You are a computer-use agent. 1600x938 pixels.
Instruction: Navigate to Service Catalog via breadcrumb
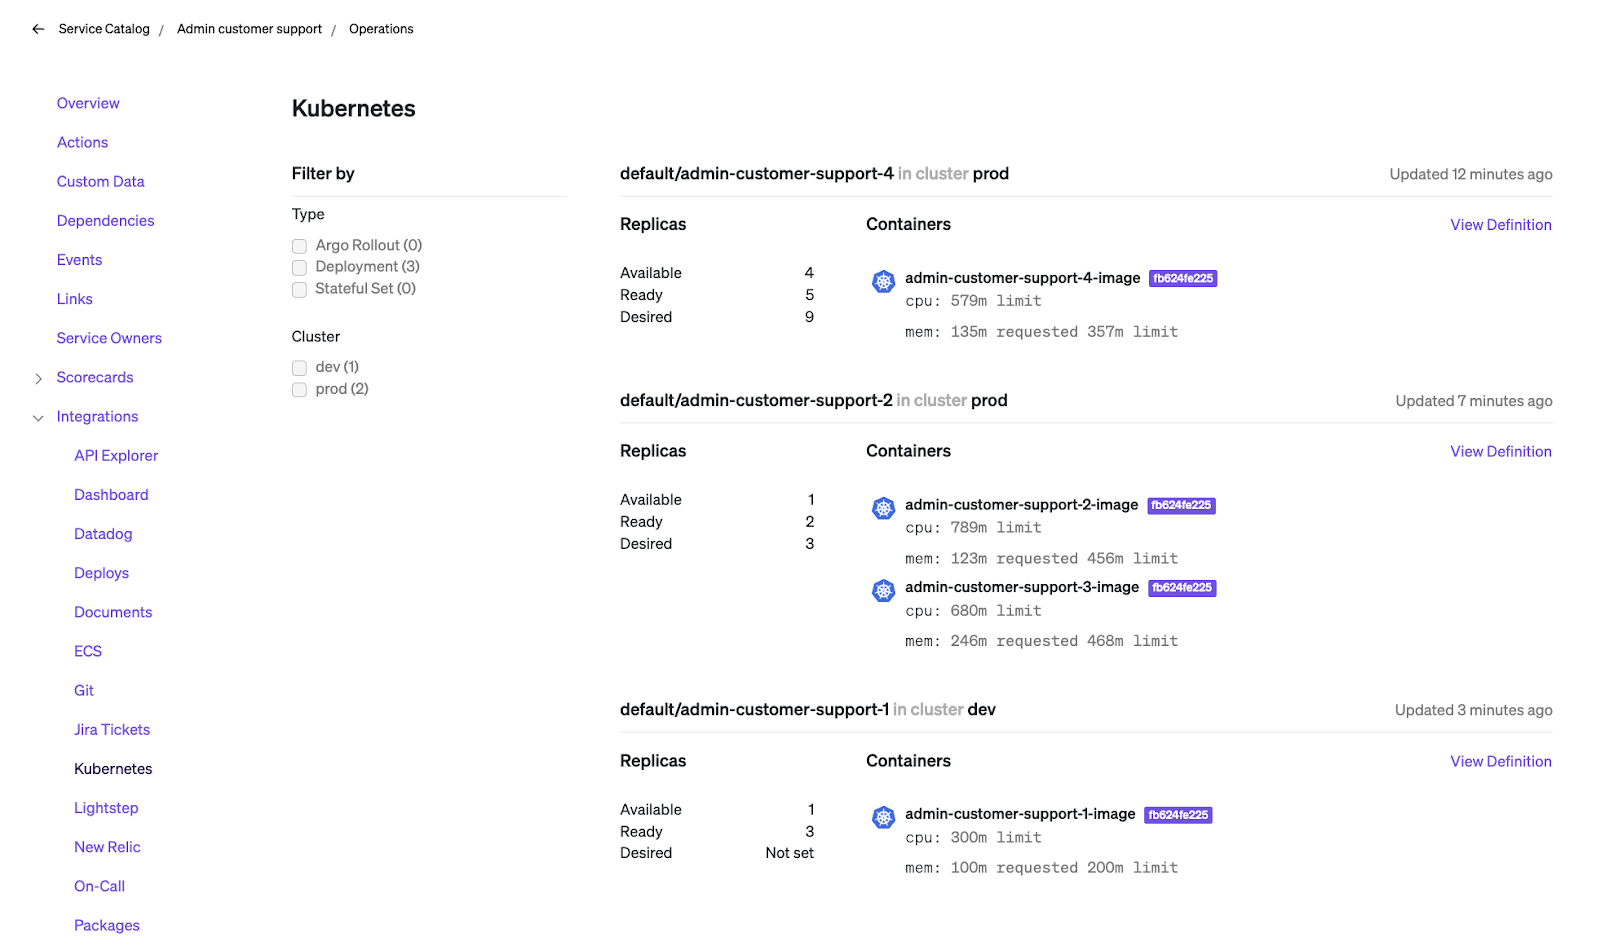[104, 28]
